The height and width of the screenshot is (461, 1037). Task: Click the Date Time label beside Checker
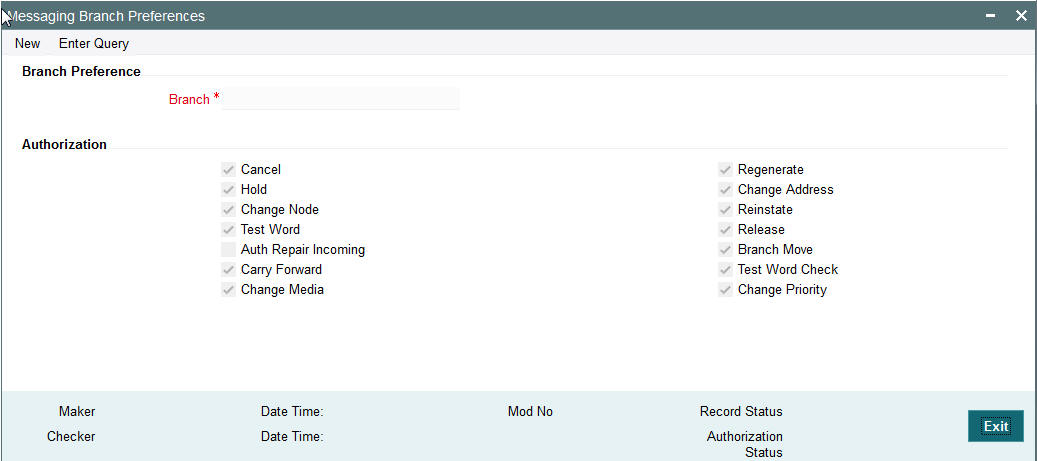click(292, 437)
